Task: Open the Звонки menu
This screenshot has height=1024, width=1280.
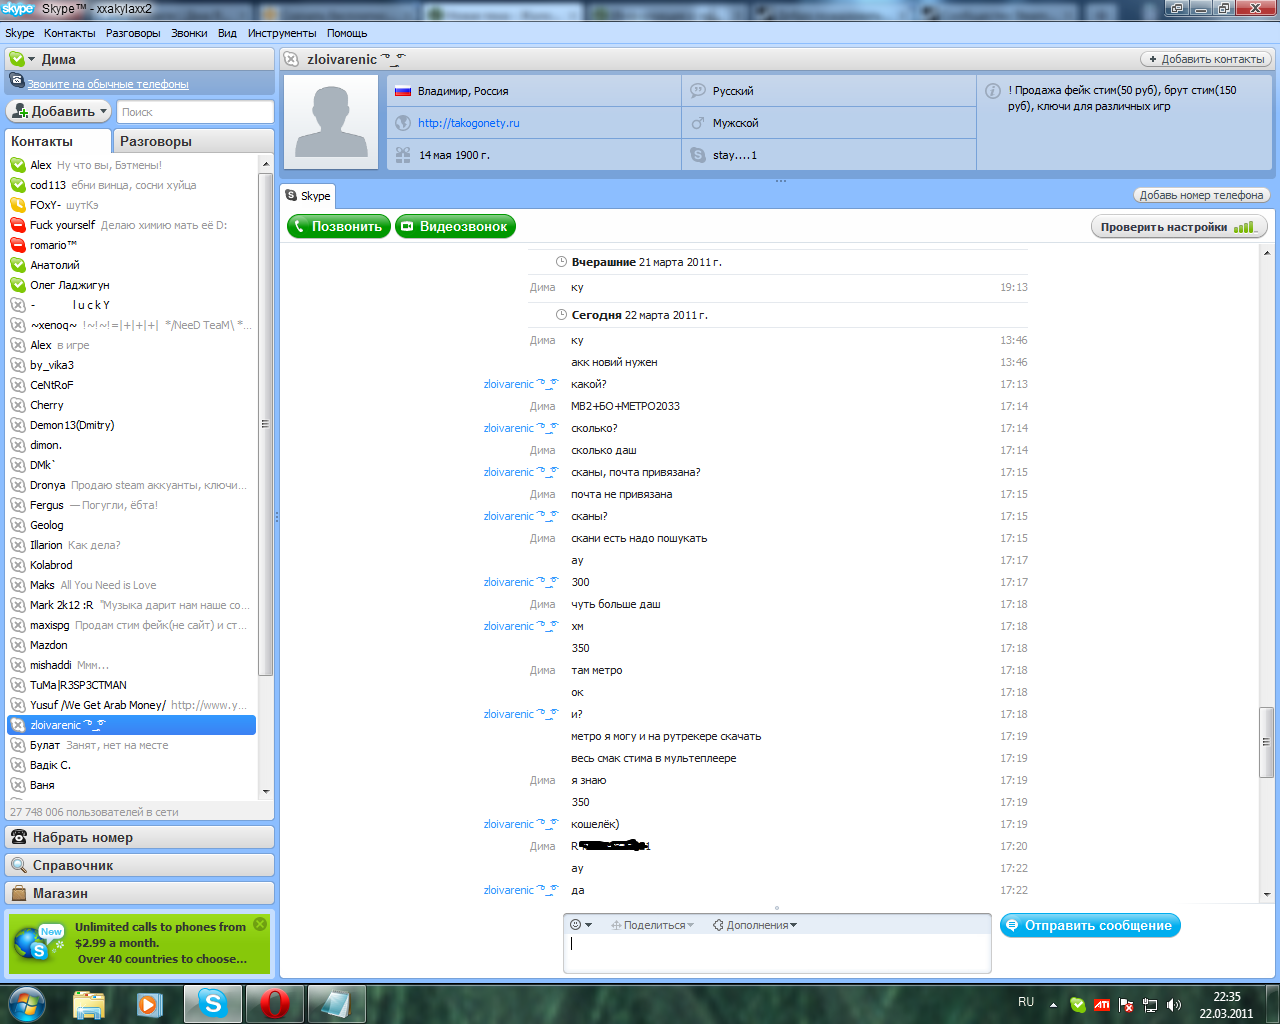Action: click(189, 33)
